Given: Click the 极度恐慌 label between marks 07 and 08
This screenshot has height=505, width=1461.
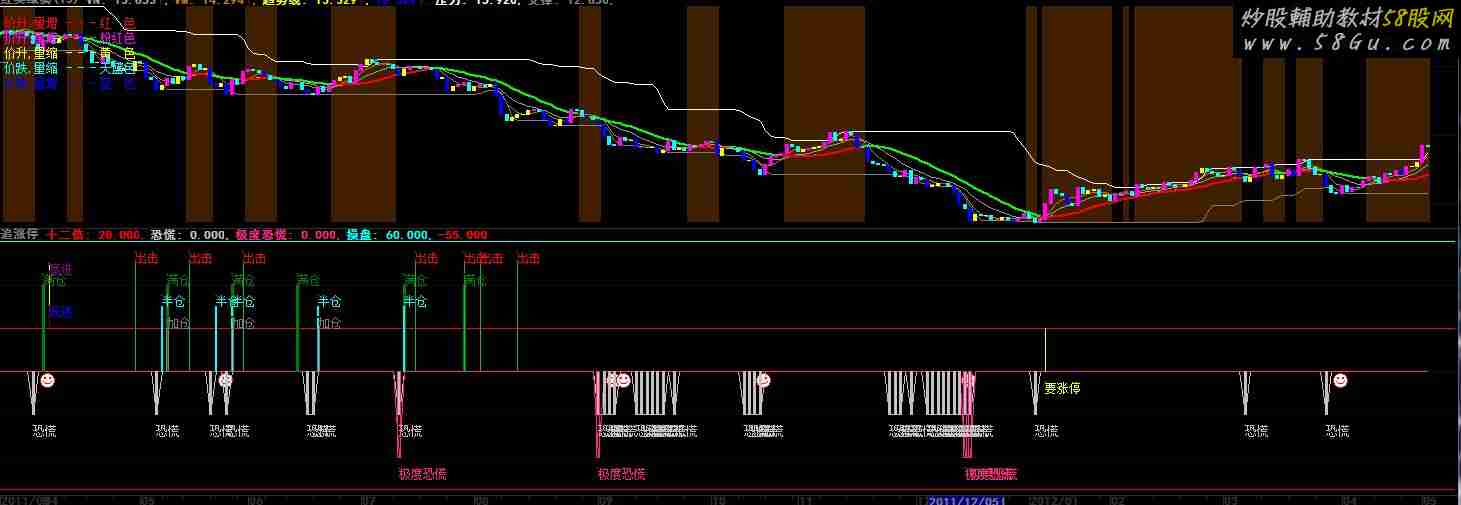Looking at the screenshot, I should pos(422,473).
